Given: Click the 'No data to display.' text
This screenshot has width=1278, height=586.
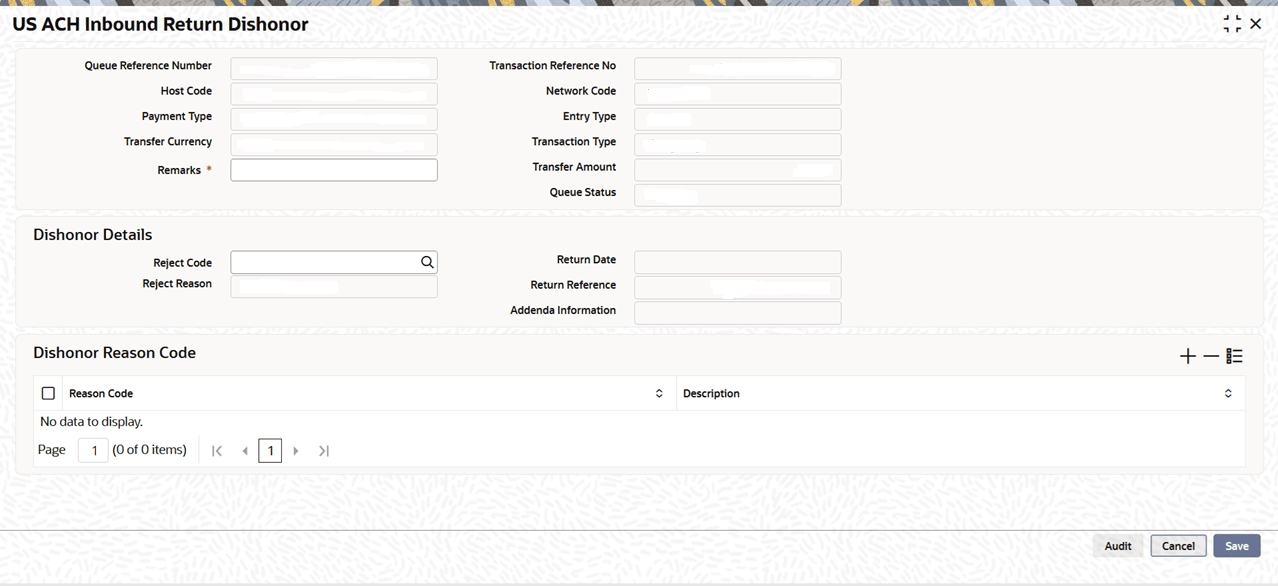Looking at the screenshot, I should pyautogui.click(x=92, y=422).
